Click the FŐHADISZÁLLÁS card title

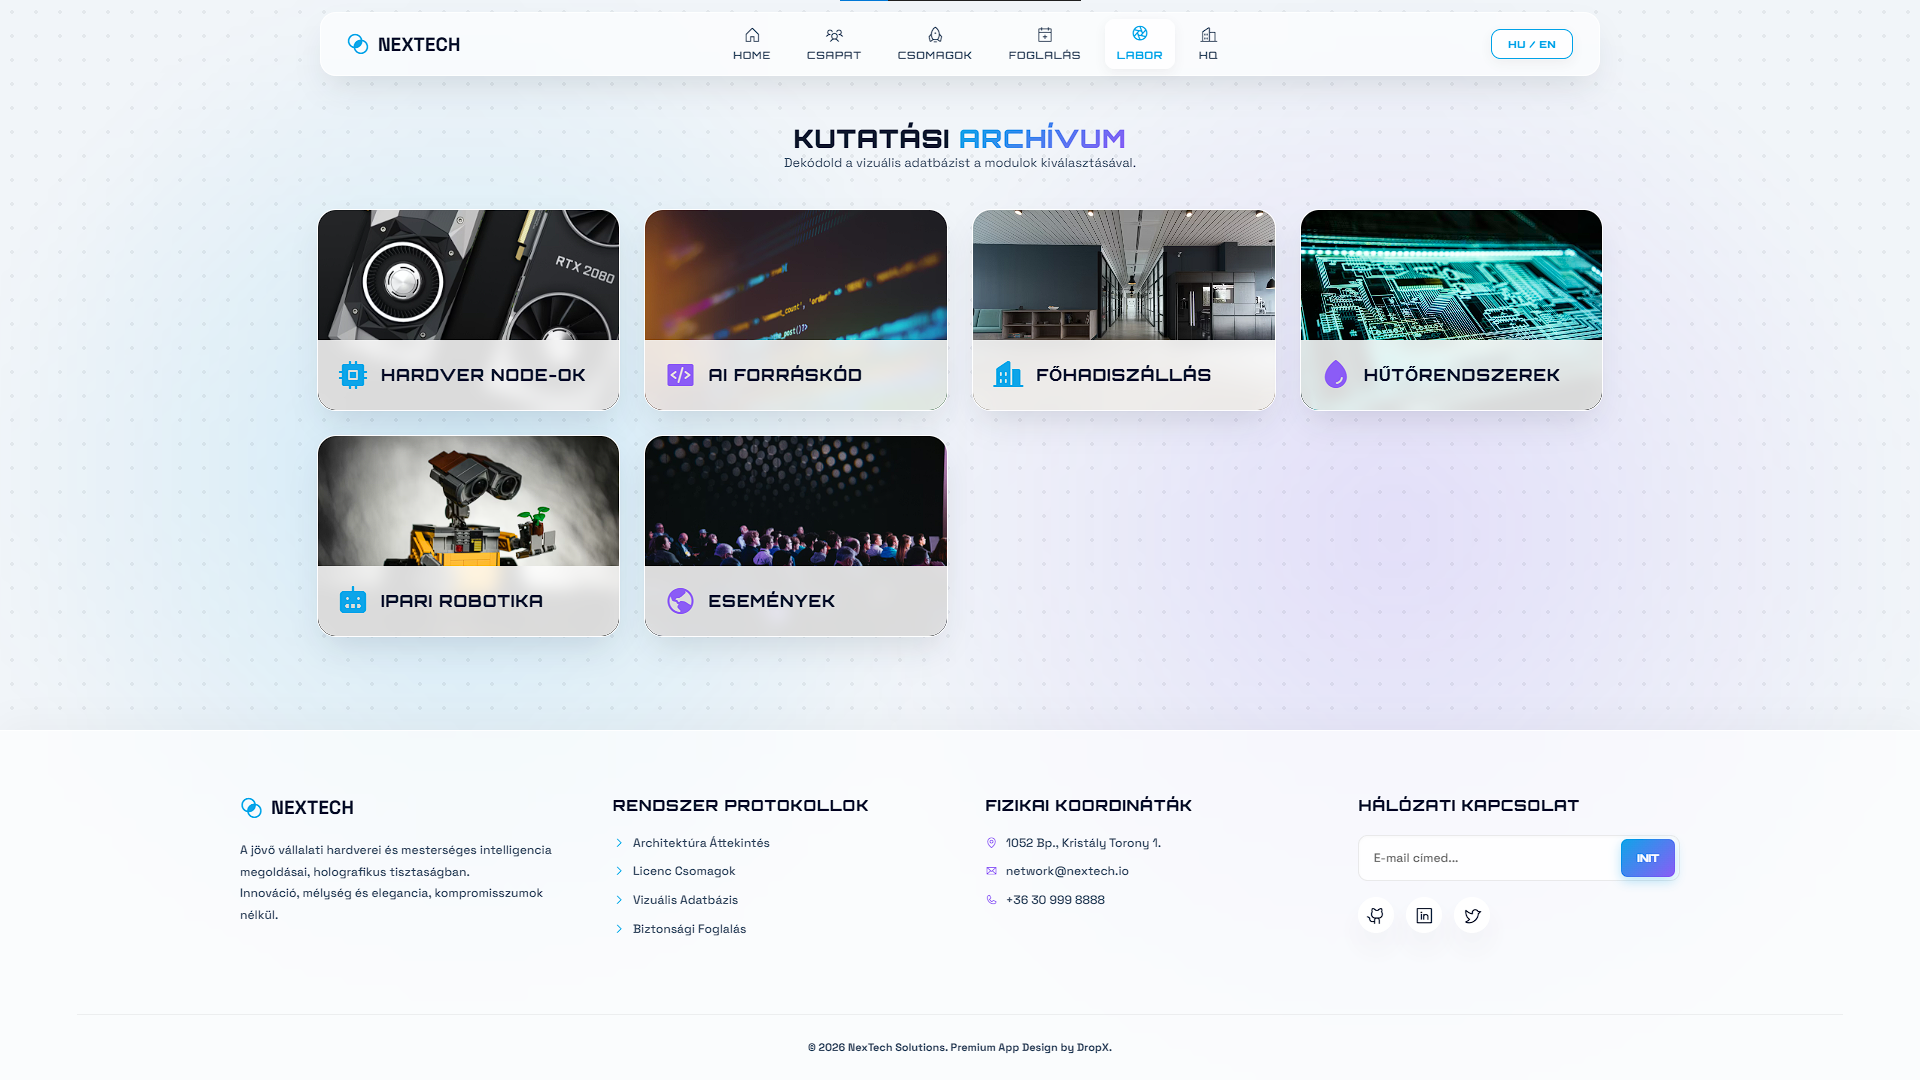1123,375
